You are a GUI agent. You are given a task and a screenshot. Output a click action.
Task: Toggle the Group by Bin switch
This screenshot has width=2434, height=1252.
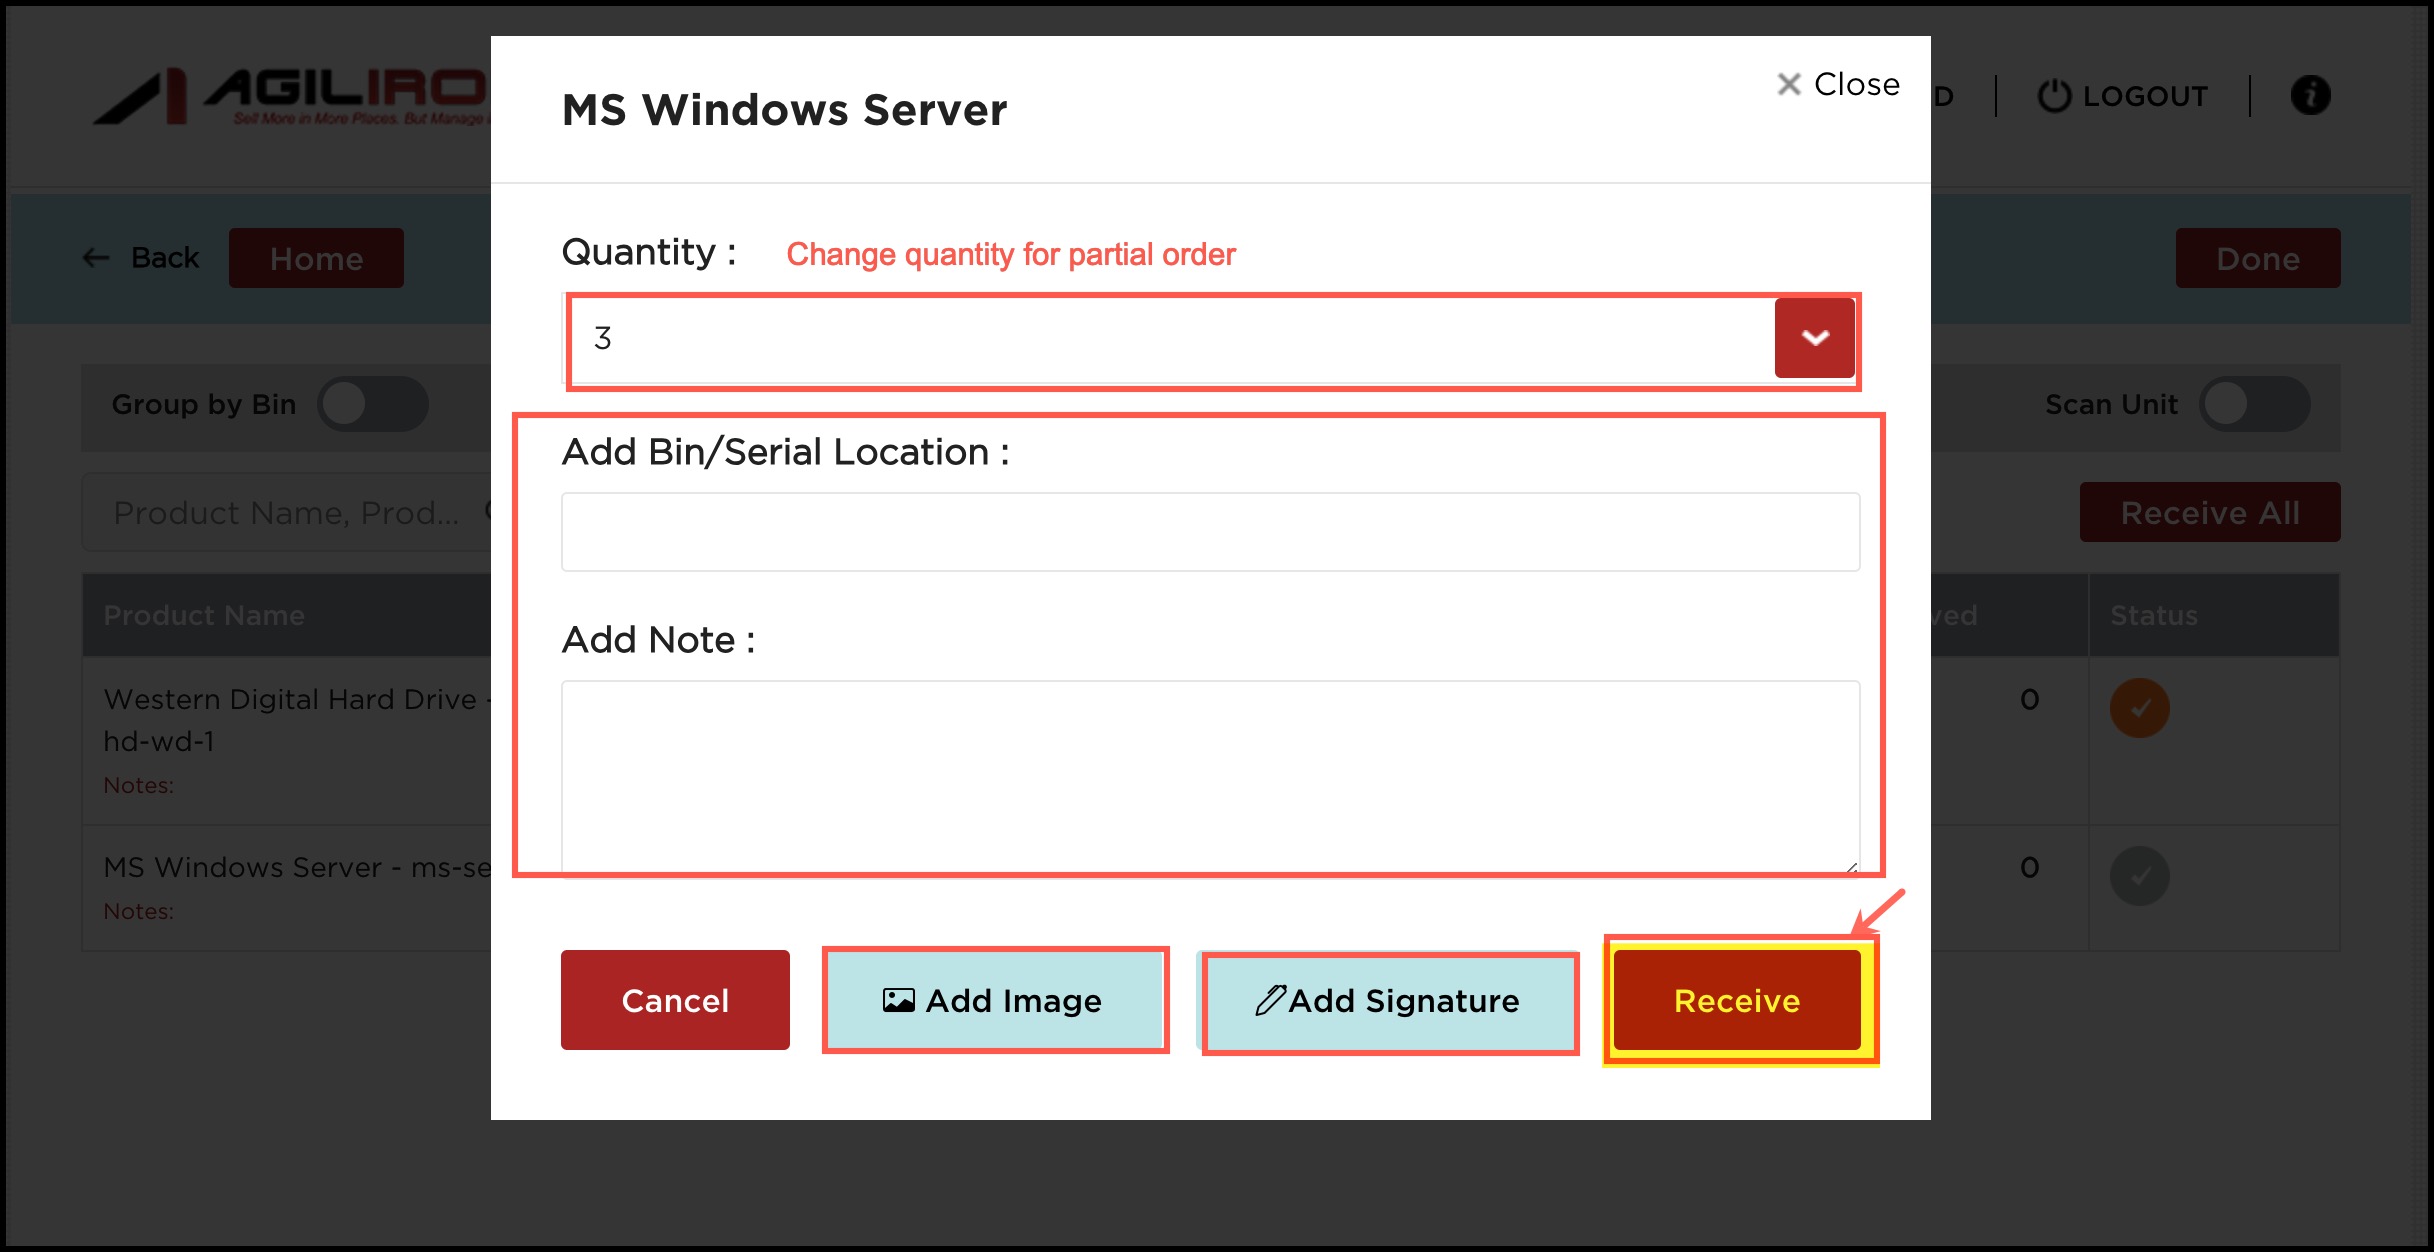[373, 404]
